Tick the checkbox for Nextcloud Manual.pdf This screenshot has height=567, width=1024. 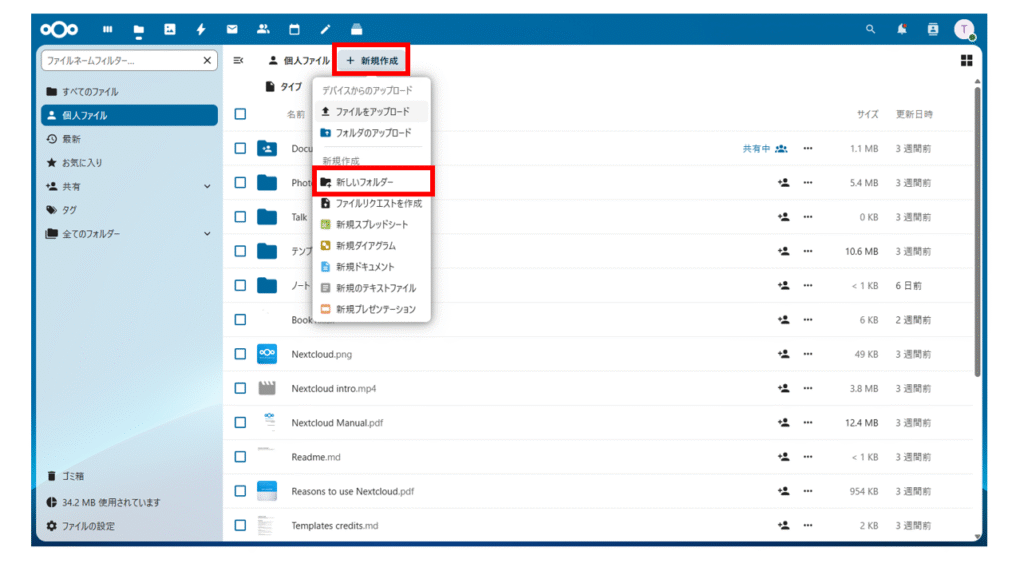(240, 423)
